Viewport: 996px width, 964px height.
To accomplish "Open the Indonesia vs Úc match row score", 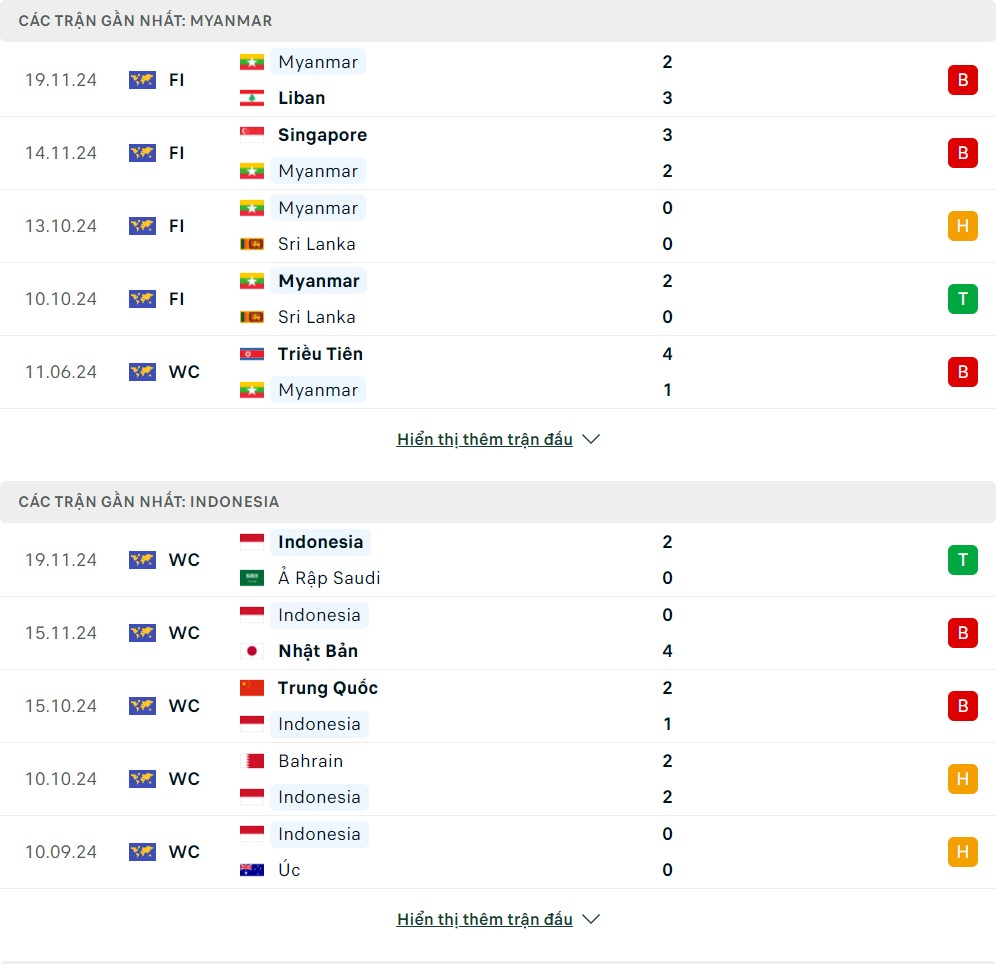I will [x=667, y=852].
